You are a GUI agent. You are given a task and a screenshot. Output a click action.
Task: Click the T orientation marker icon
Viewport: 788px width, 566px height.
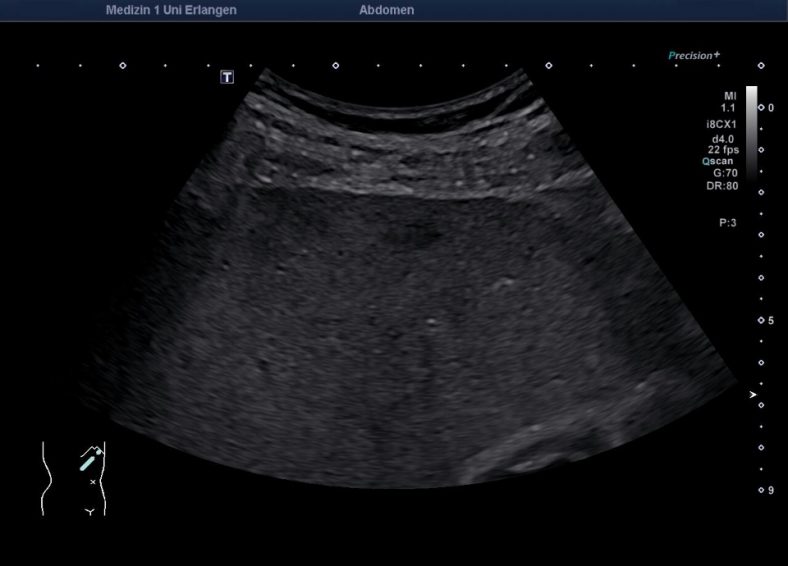[x=228, y=77]
